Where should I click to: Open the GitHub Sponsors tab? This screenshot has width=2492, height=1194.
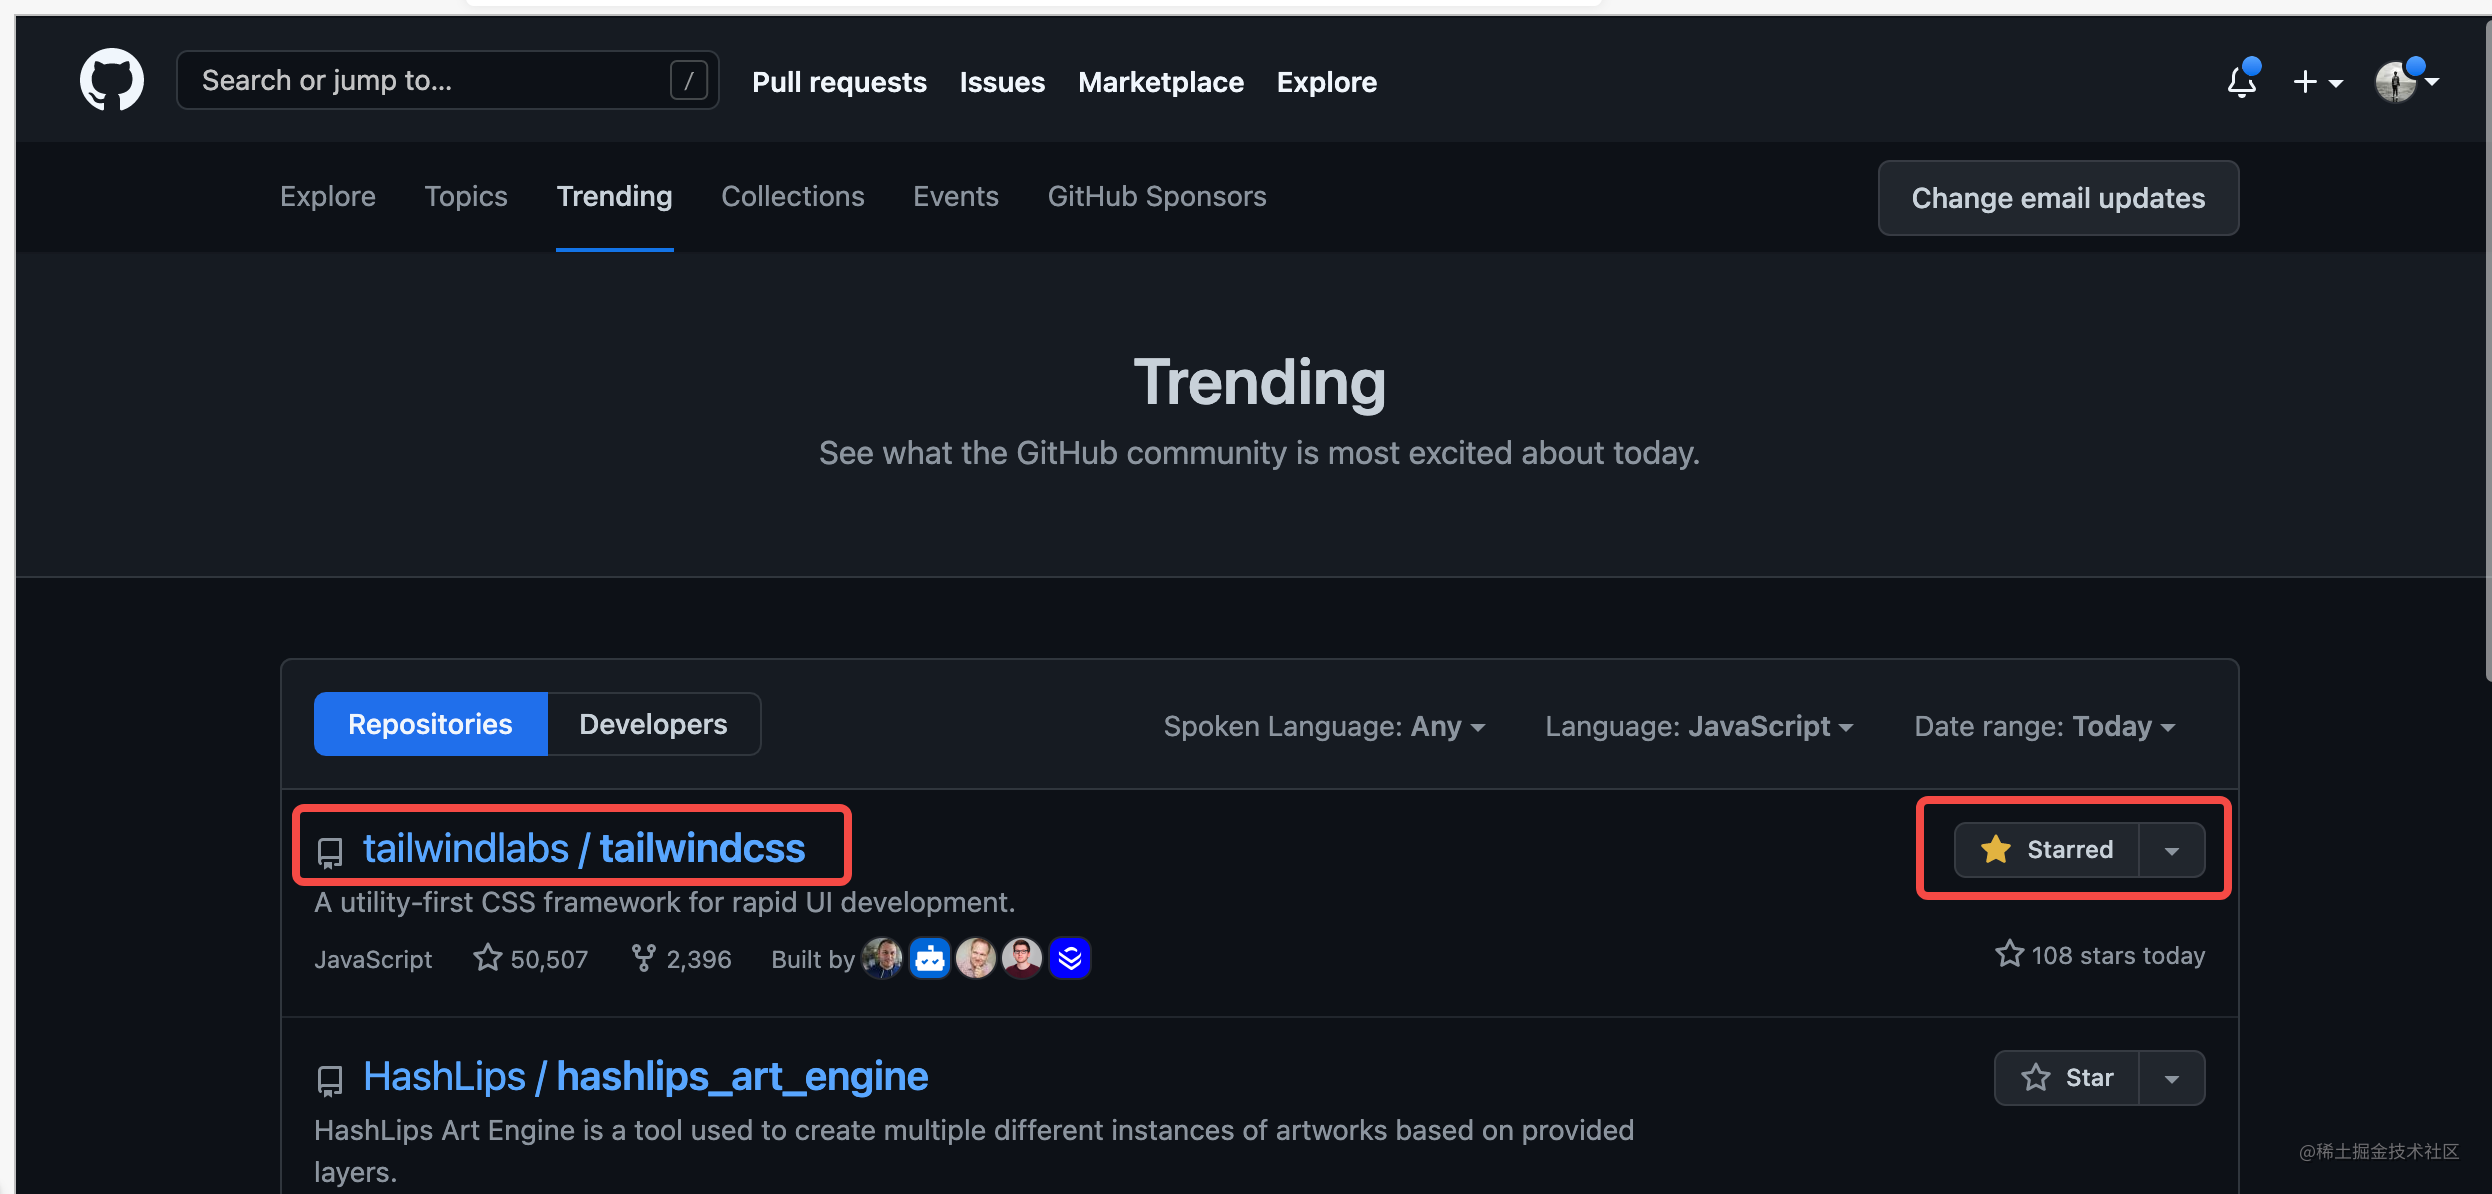(1157, 196)
